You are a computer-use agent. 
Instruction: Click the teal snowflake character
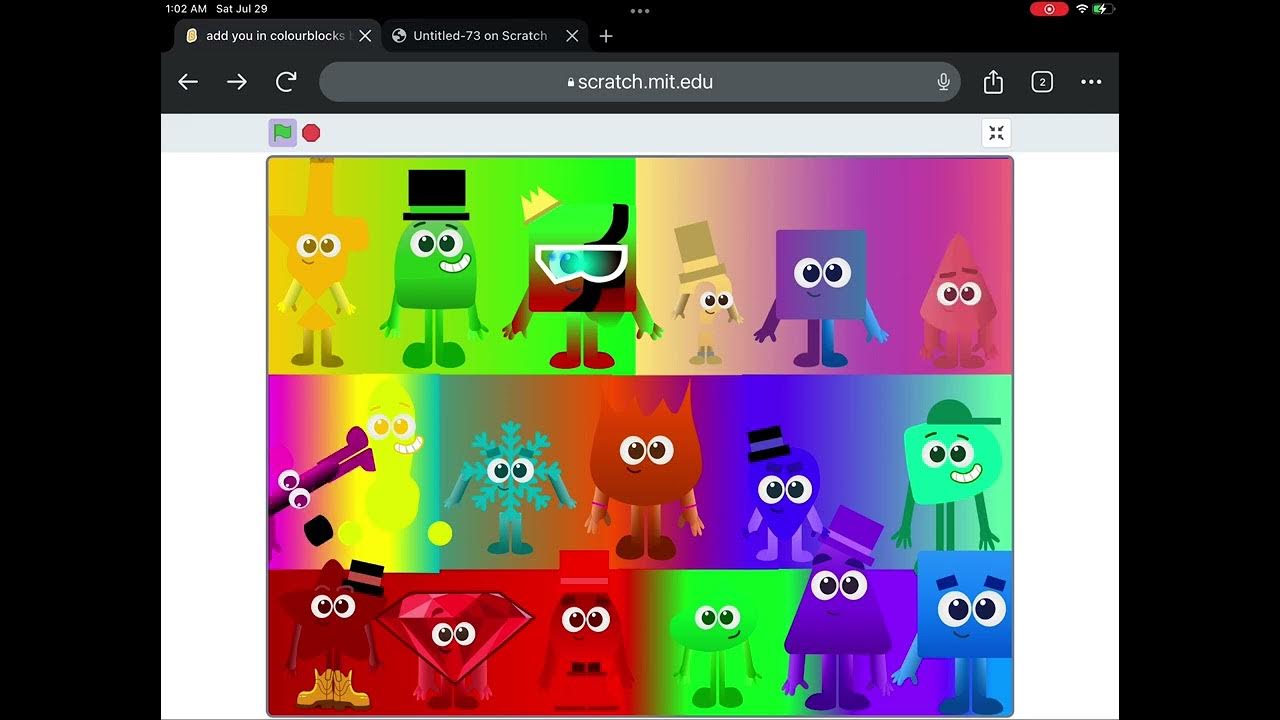pyautogui.click(x=510, y=488)
